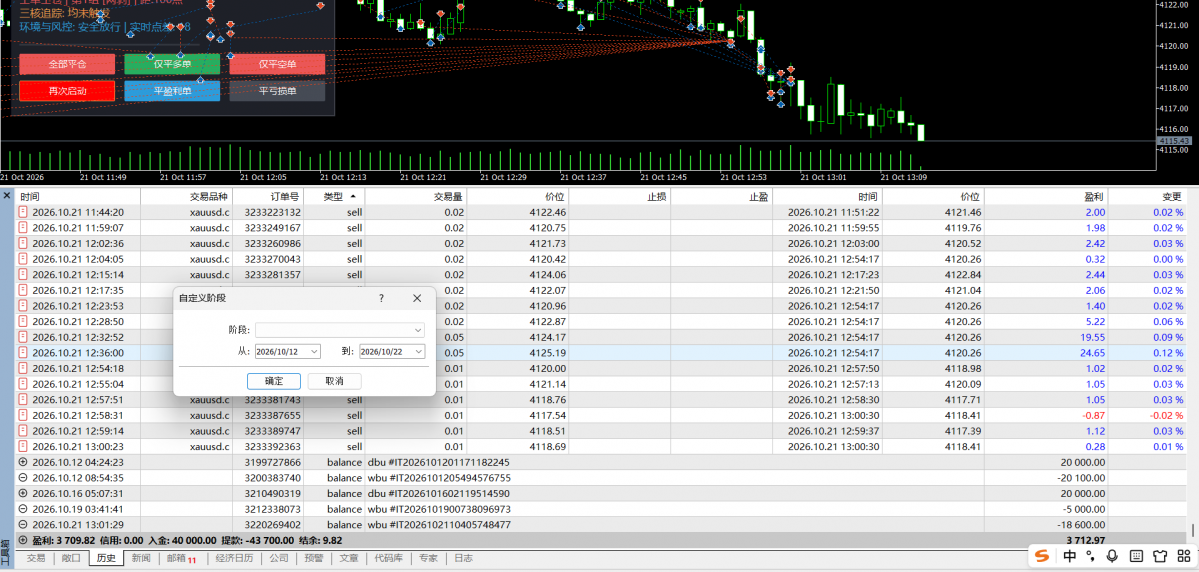
Task: Click the Sogou input method S logo
Action: pos(1042,555)
